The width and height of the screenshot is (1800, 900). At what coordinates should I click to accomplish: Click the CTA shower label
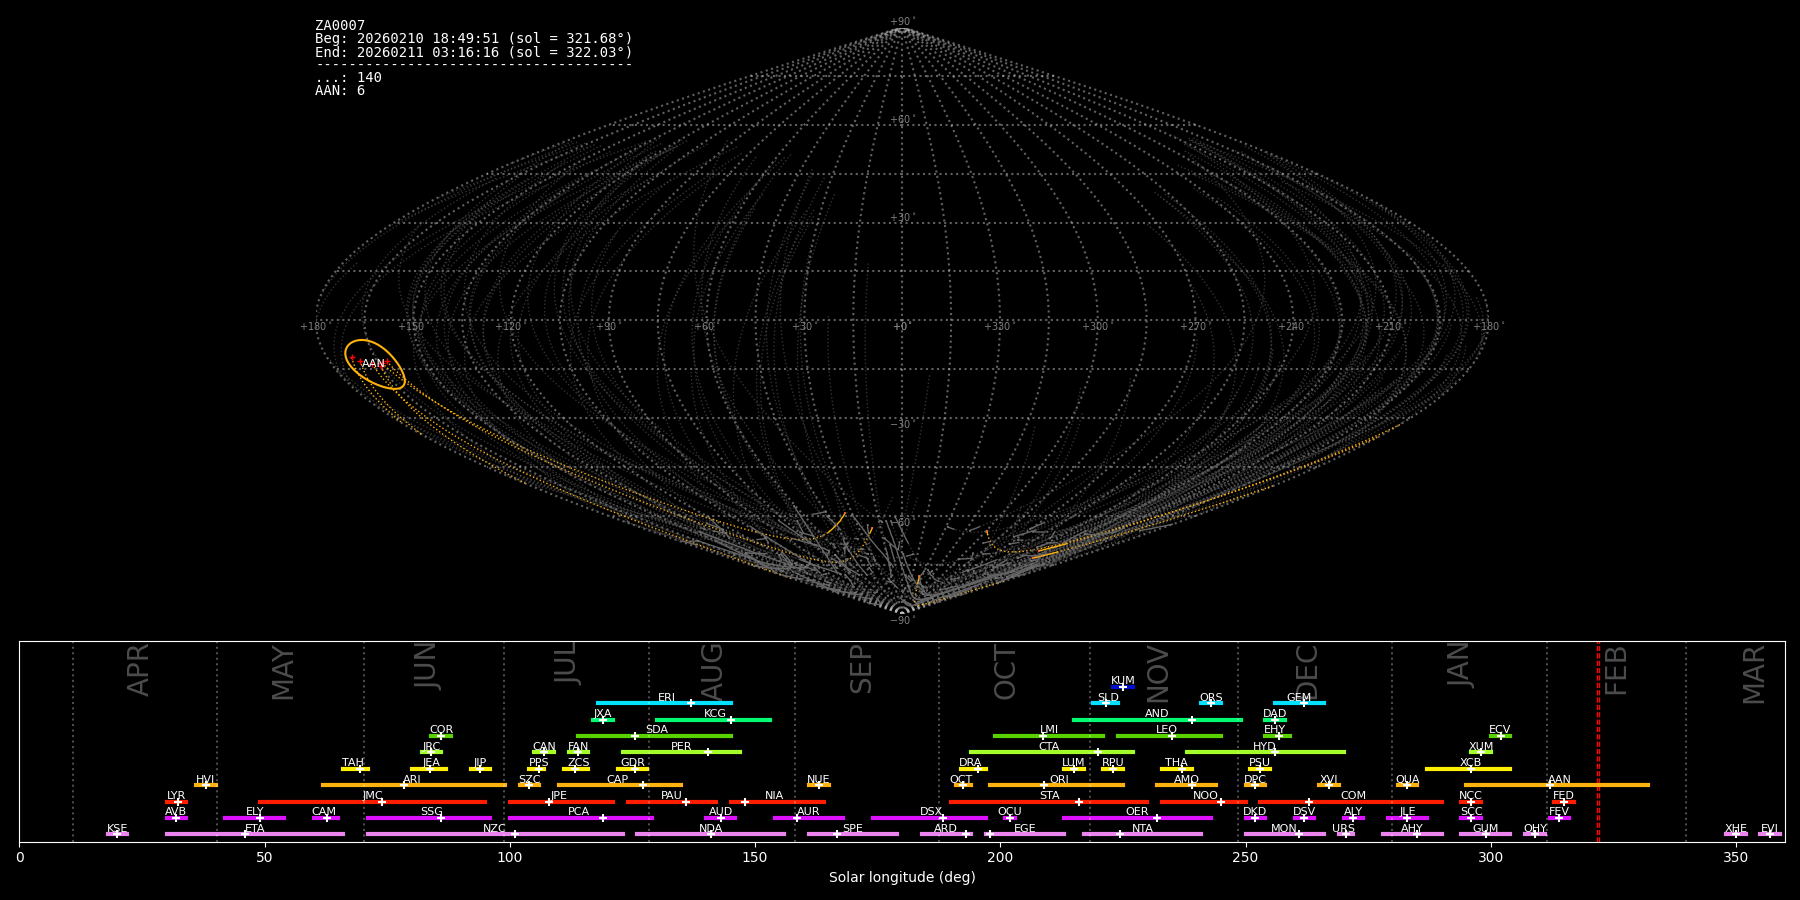(x=1049, y=747)
